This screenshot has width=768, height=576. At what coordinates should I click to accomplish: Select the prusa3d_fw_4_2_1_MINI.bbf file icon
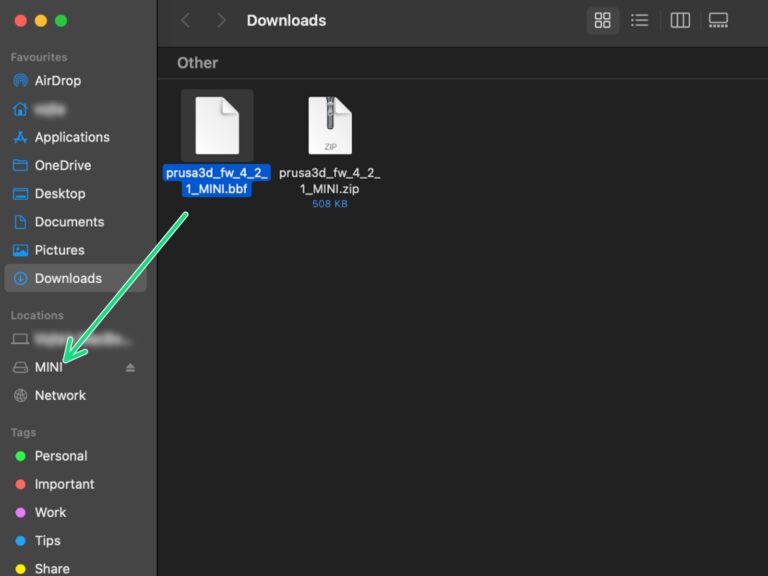pyautogui.click(x=217, y=126)
